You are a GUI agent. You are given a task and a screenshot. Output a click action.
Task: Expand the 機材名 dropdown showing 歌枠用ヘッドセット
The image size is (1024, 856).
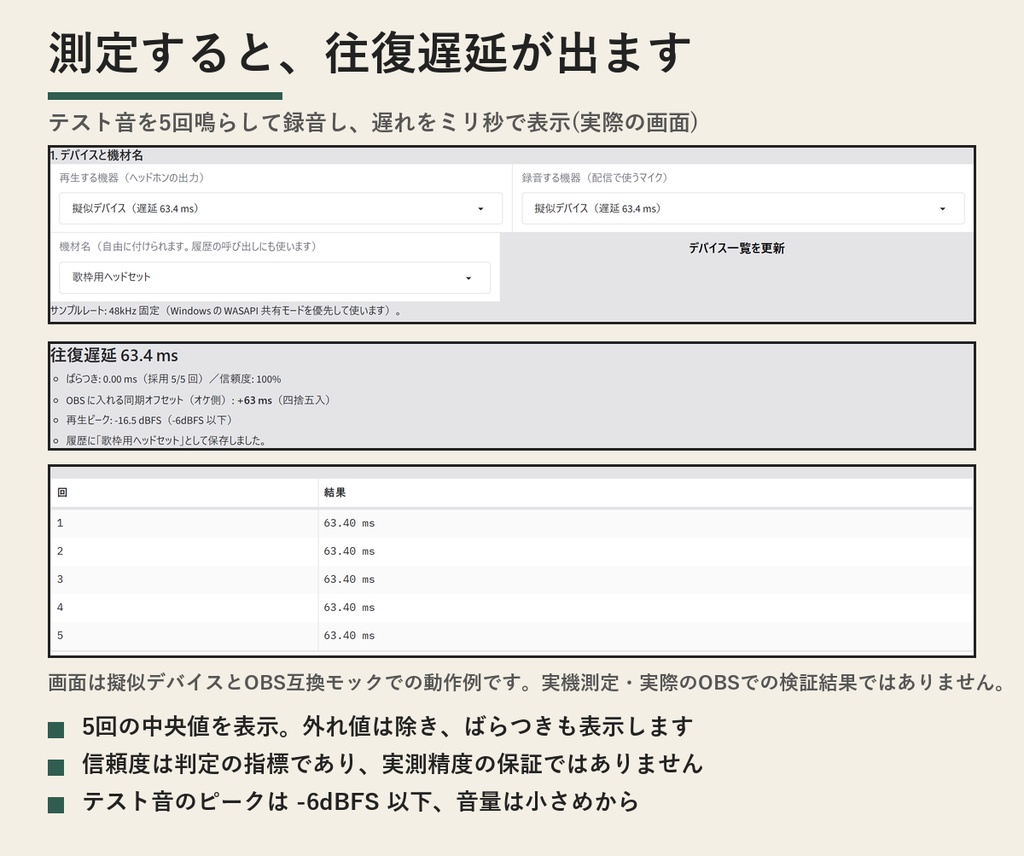tap(275, 277)
